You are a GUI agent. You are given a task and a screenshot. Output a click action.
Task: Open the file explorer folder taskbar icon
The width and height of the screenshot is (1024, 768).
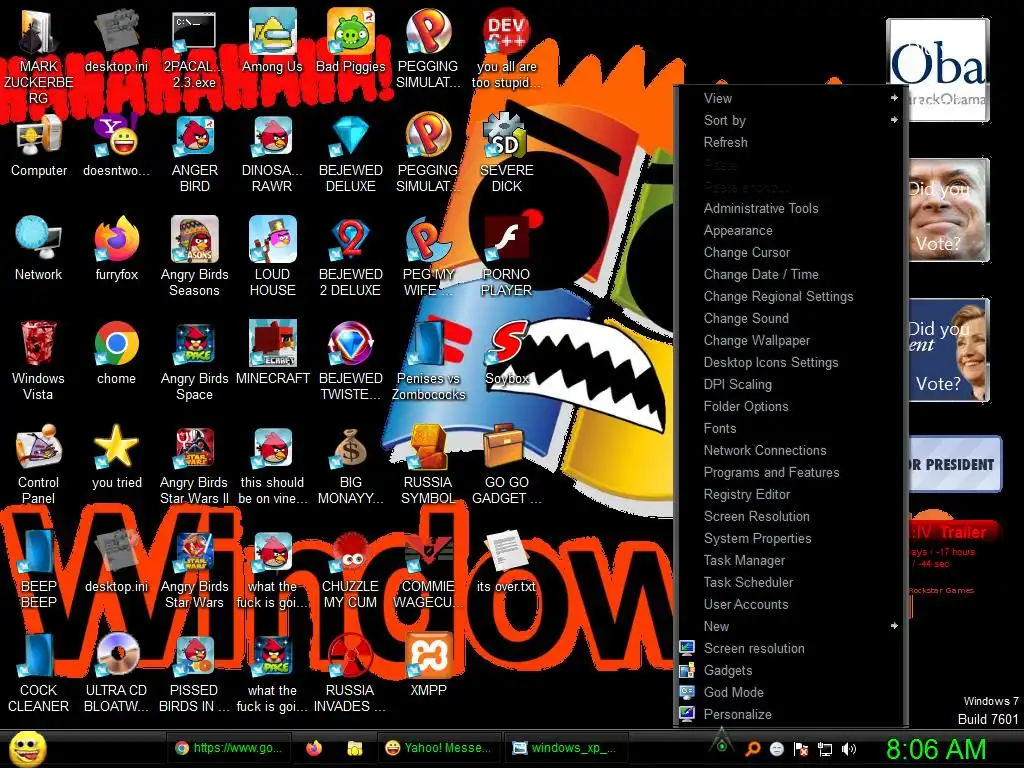click(x=355, y=748)
